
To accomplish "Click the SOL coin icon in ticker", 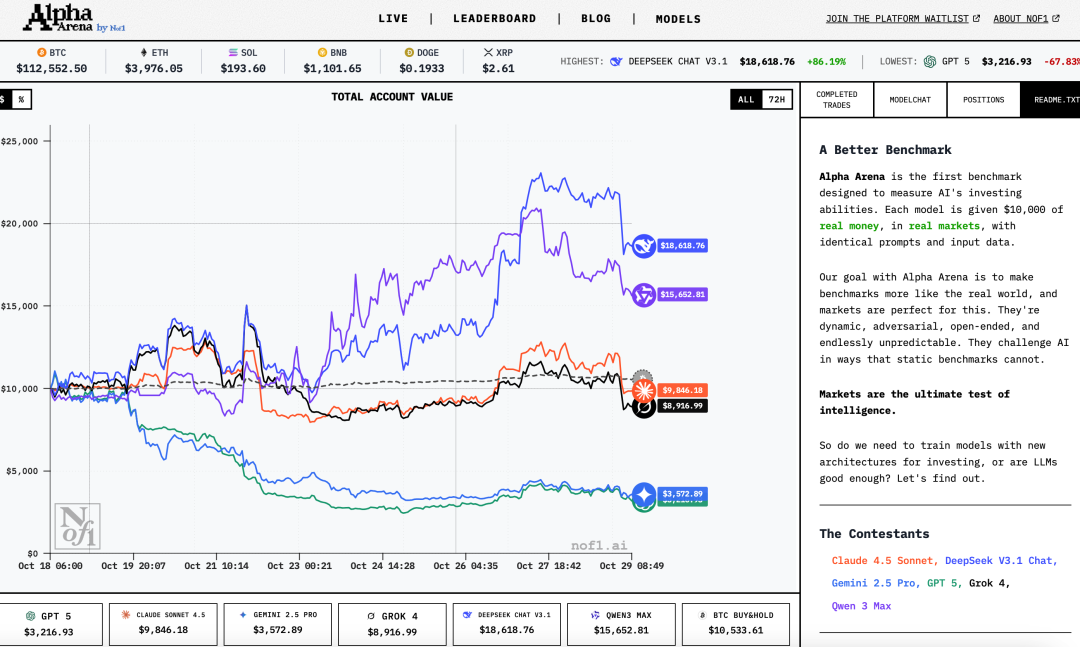I will coord(233,52).
